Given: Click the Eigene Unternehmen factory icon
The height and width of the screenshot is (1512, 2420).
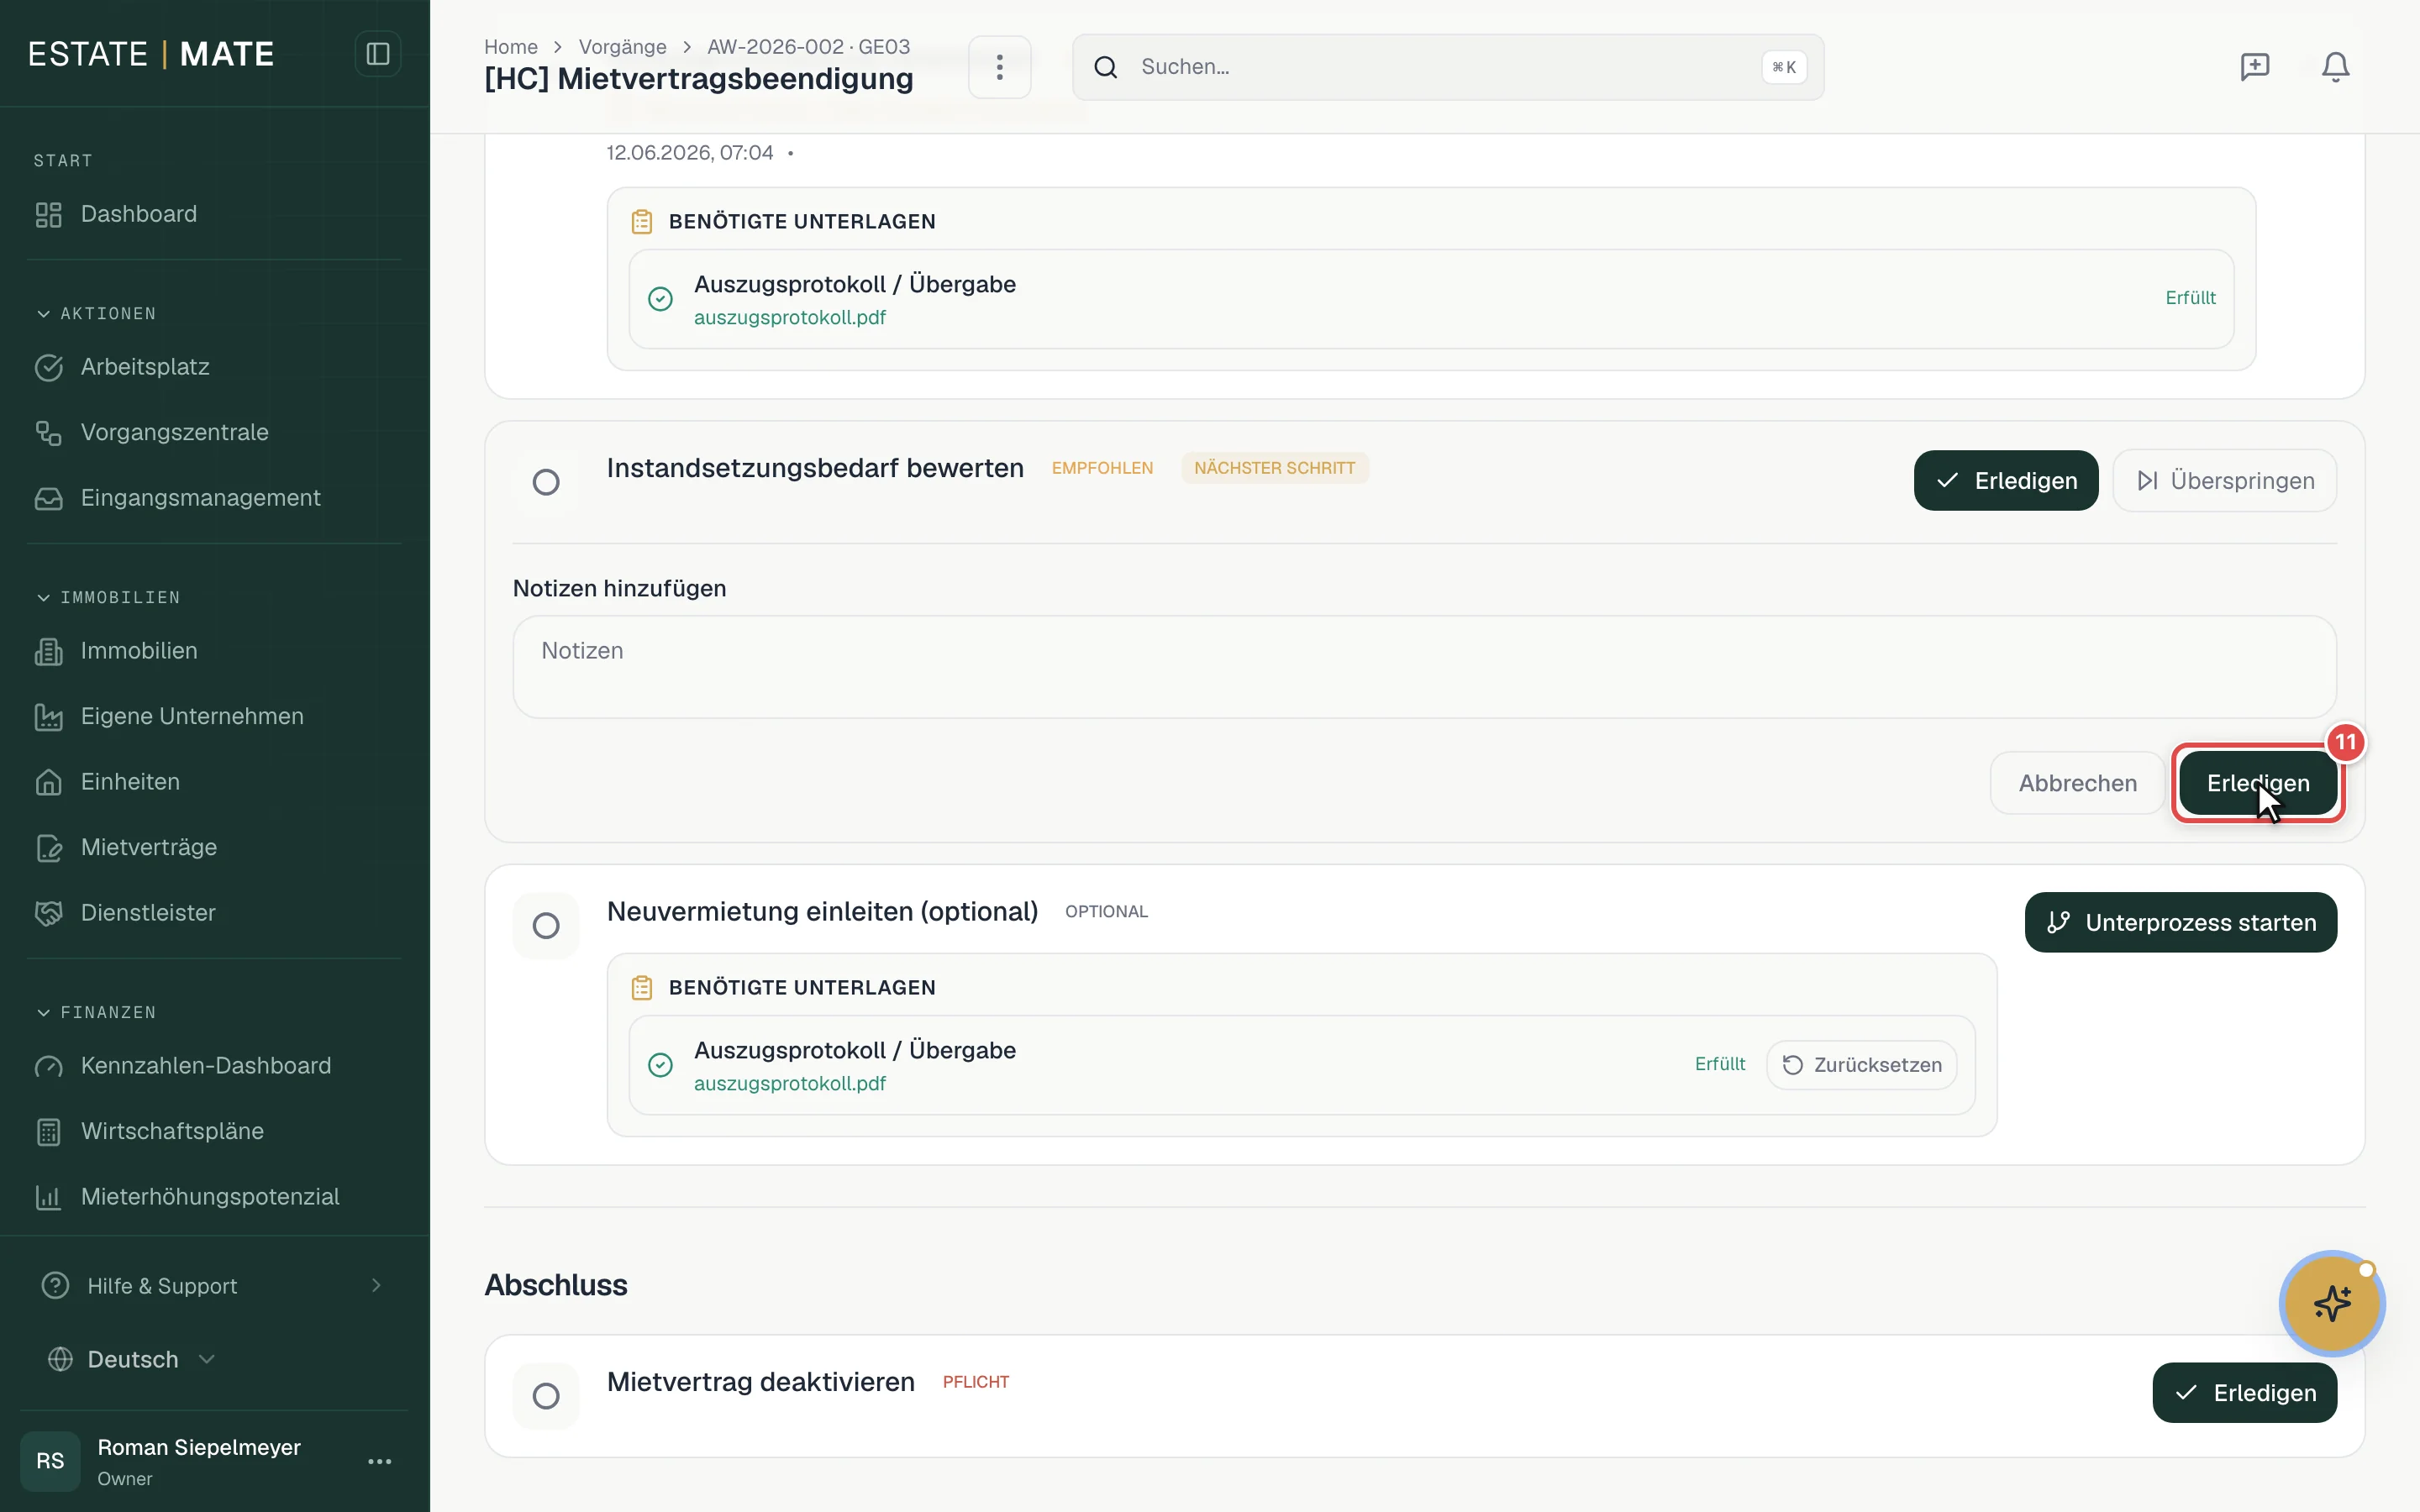Looking at the screenshot, I should pos(48,716).
